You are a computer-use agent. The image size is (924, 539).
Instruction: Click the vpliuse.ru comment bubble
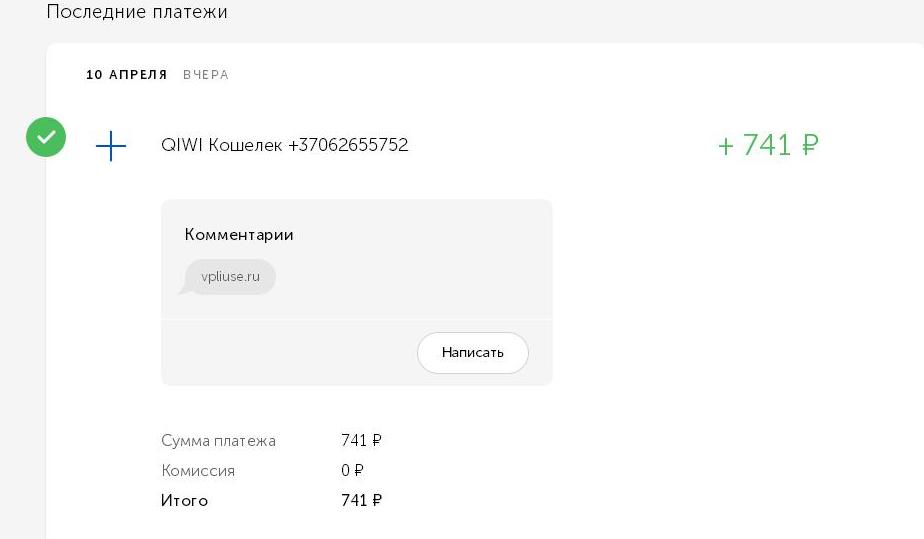[230, 277]
